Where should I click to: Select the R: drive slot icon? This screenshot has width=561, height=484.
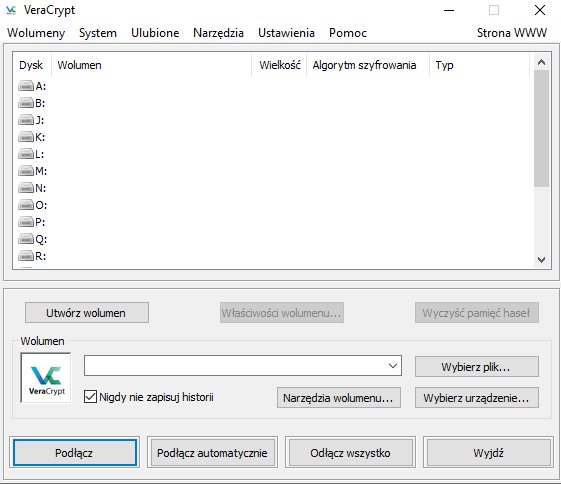[x=26, y=256]
